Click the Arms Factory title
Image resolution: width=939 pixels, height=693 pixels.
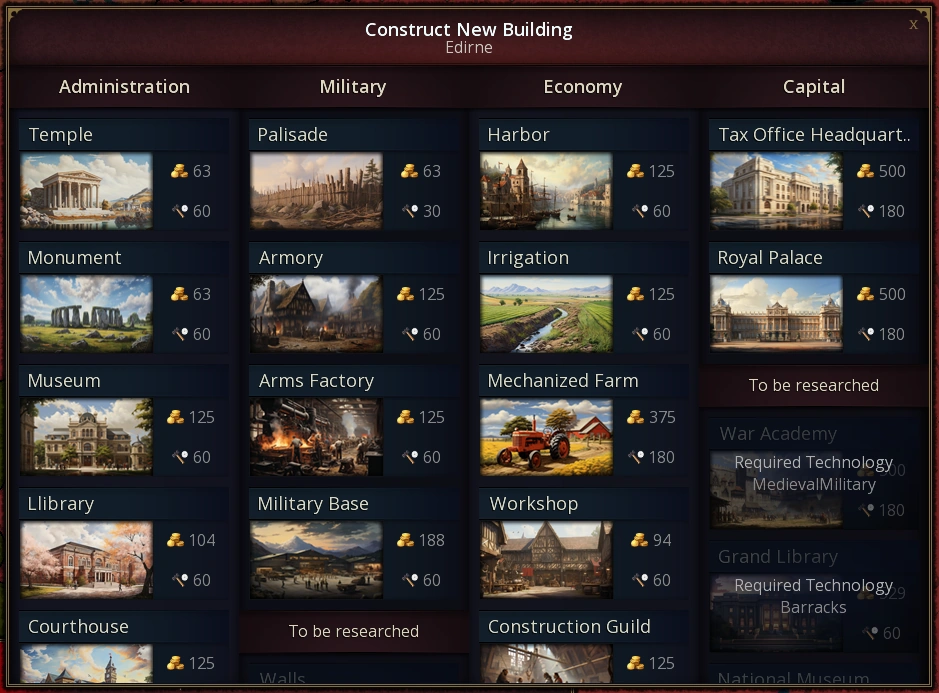pos(316,381)
